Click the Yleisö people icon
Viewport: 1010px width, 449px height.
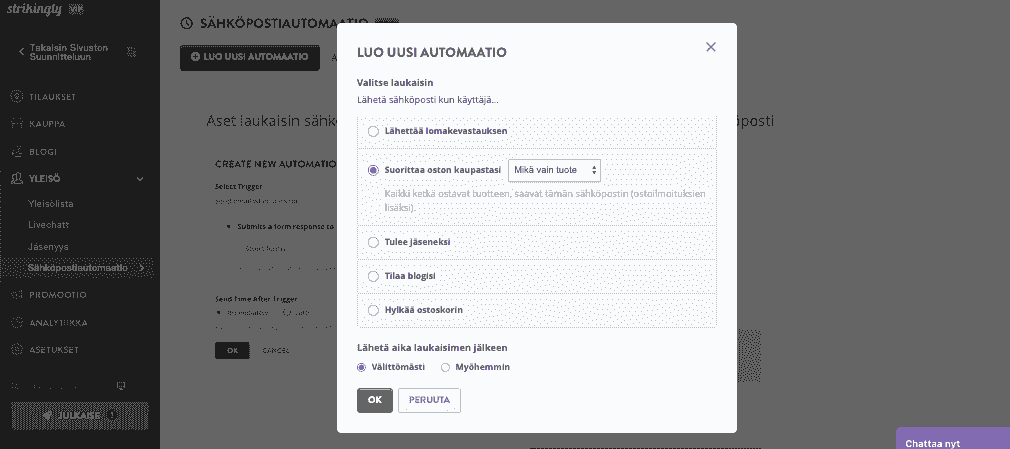click(x=17, y=179)
